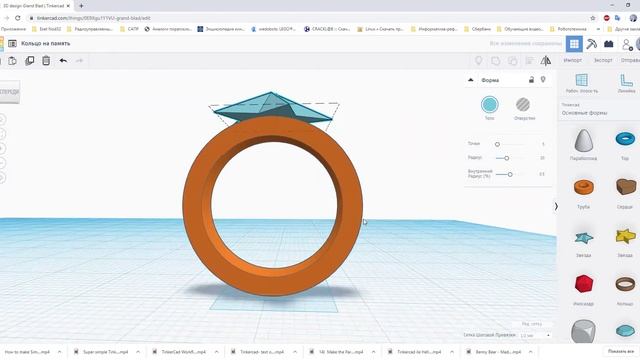Pick the yellow Star shape
640x360 pixels.
(x=625, y=236)
